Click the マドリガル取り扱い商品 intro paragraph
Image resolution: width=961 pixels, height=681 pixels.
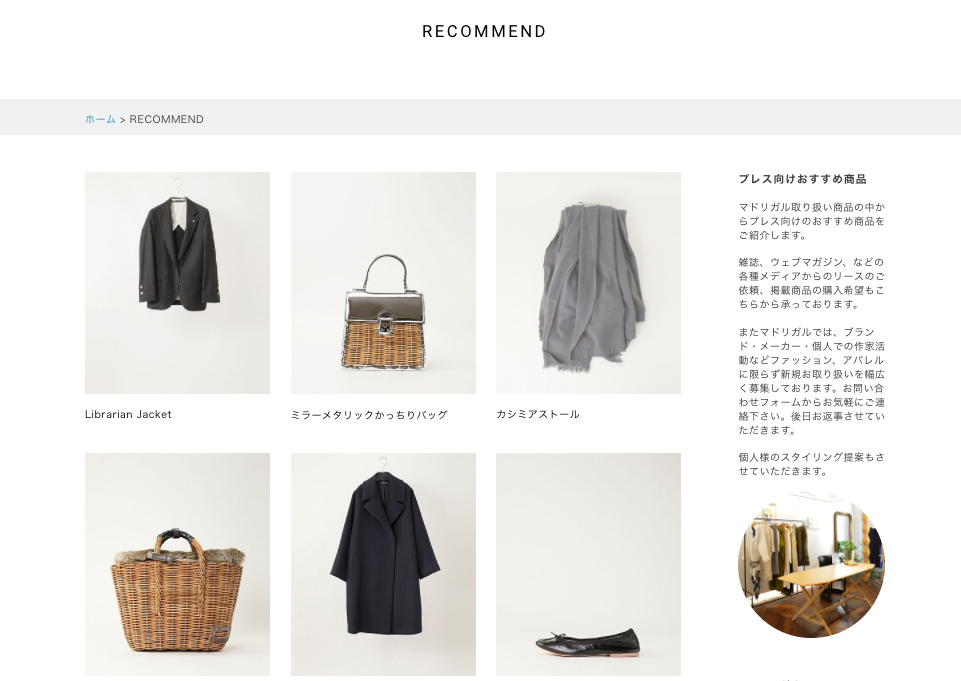tap(811, 221)
